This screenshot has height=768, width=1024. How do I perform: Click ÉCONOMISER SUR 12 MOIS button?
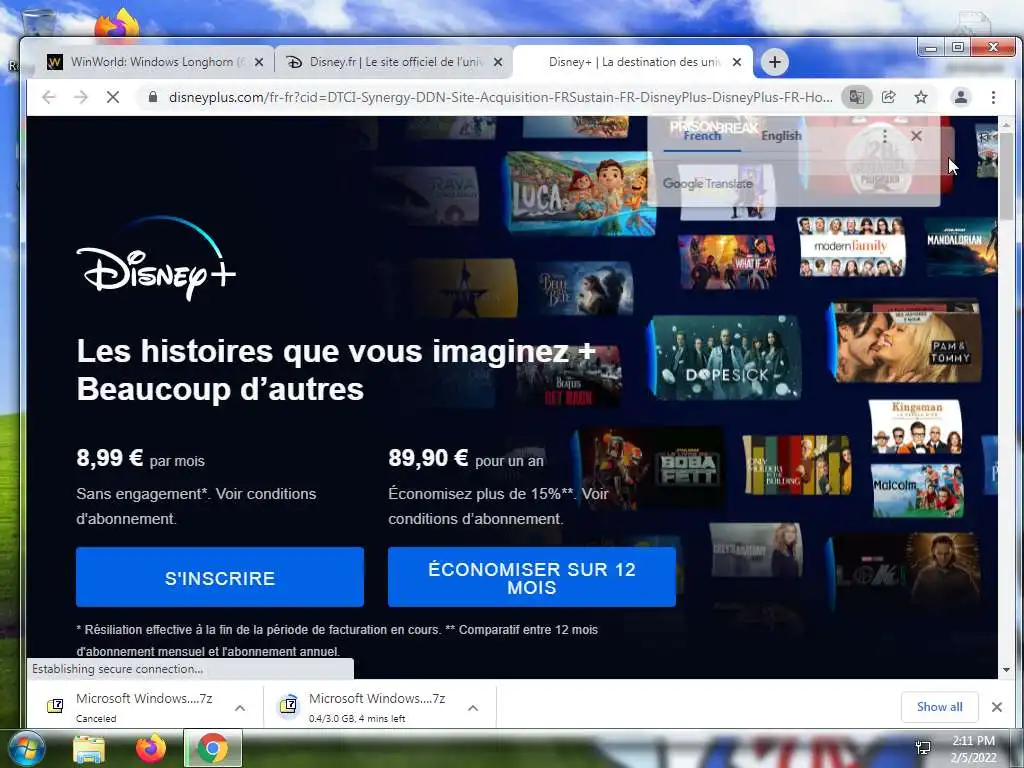coord(532,577)
